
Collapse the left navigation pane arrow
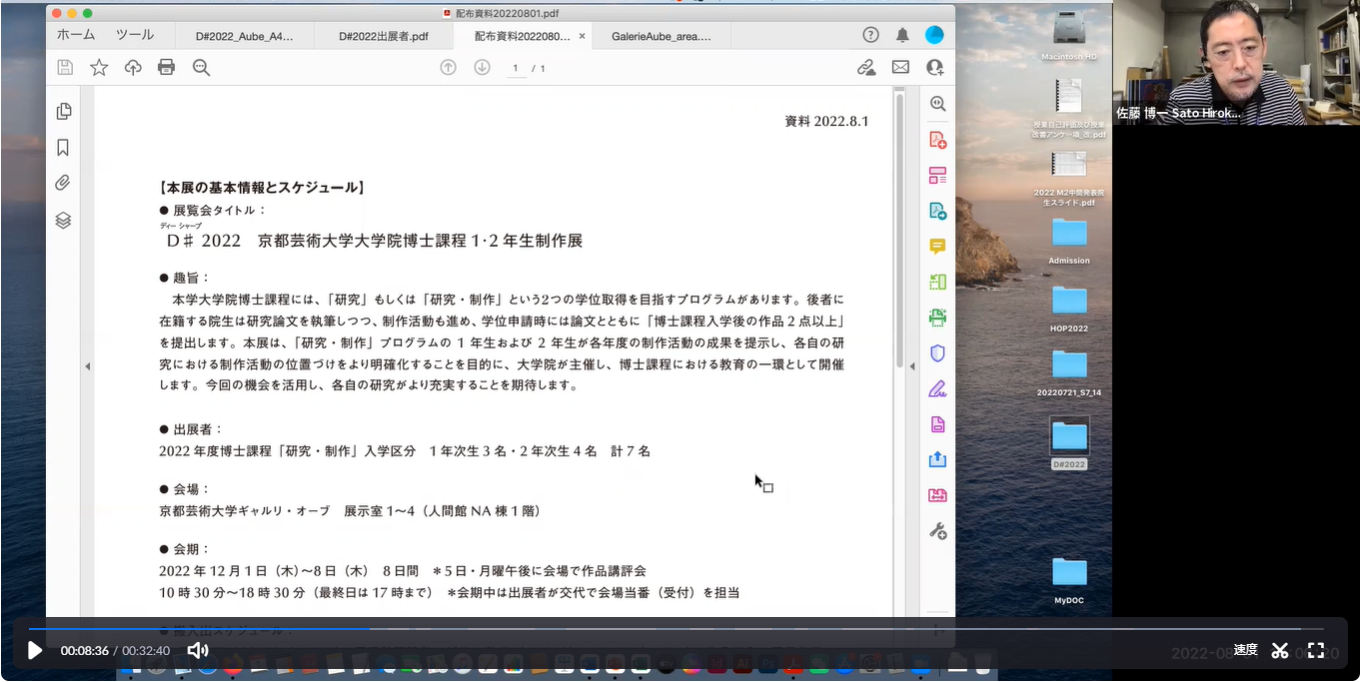click(87, 367)
